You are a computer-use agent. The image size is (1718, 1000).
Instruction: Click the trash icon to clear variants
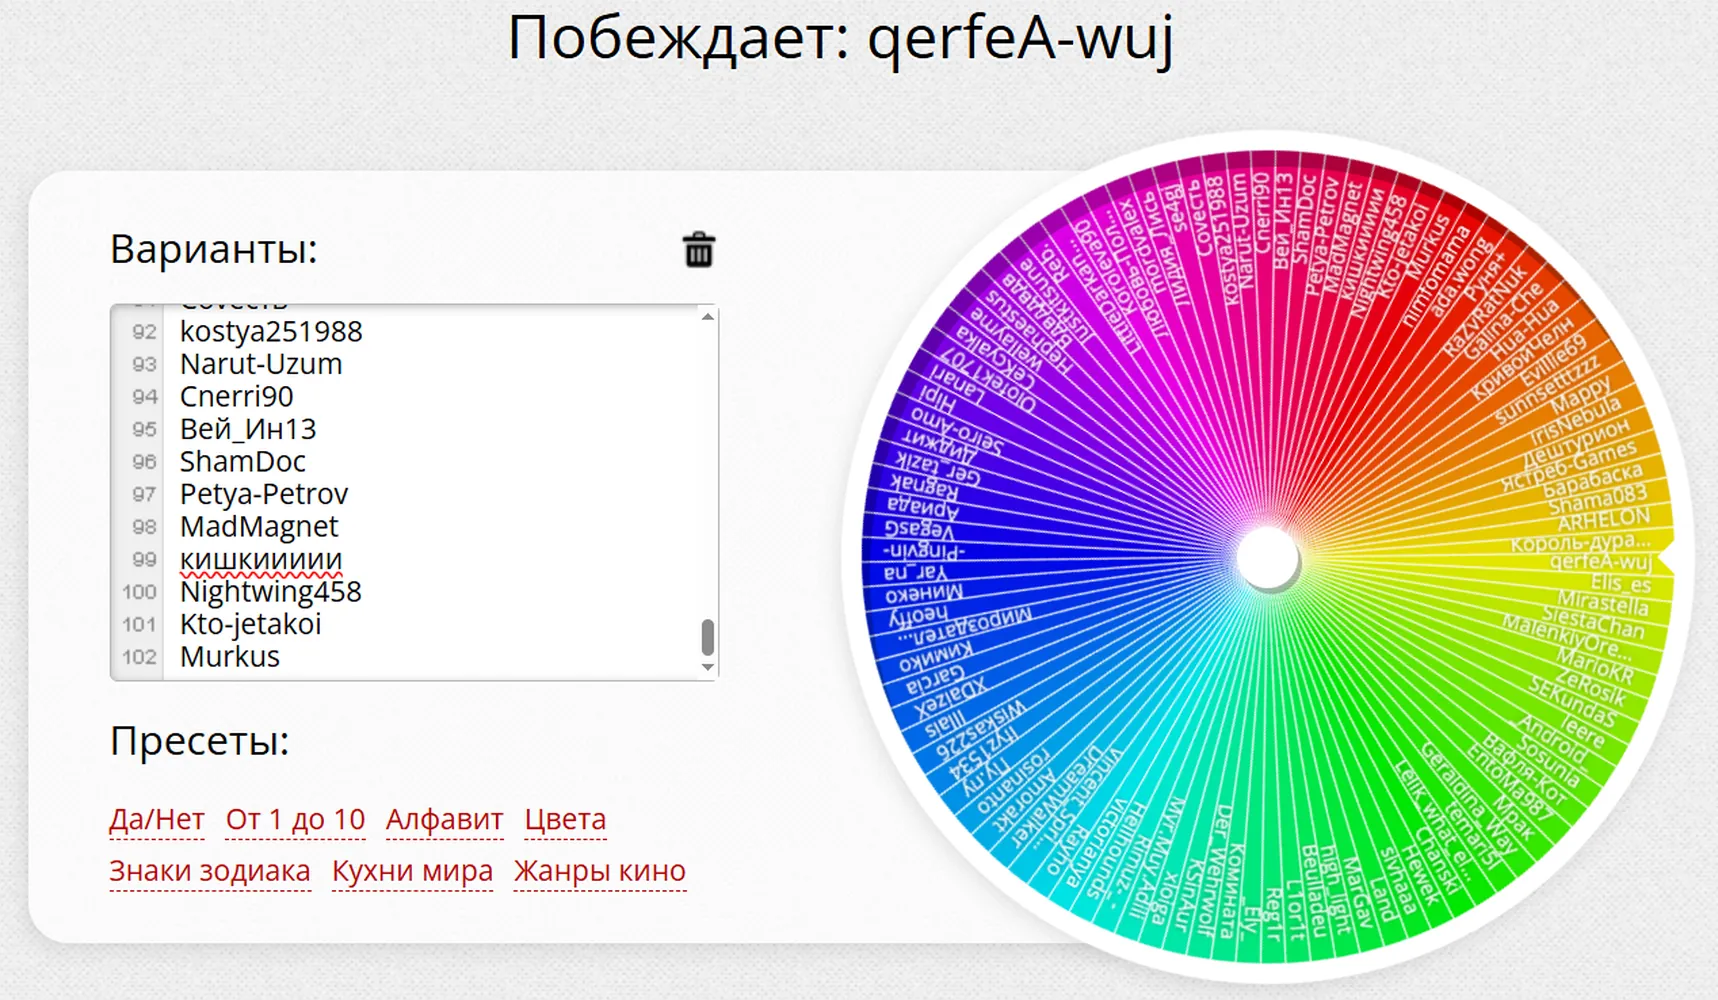point(699,250)
